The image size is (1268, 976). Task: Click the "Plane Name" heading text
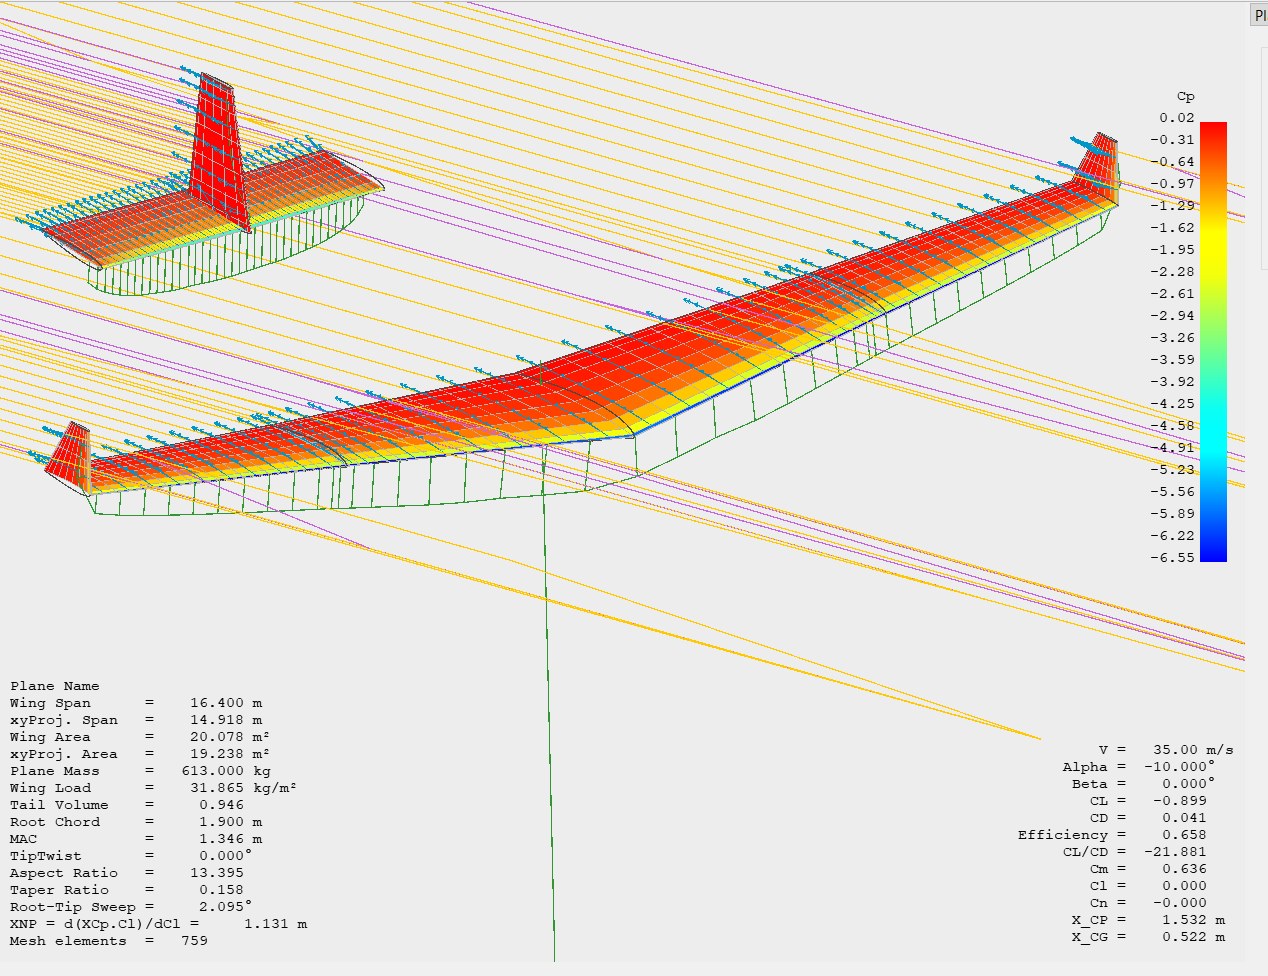55,686
